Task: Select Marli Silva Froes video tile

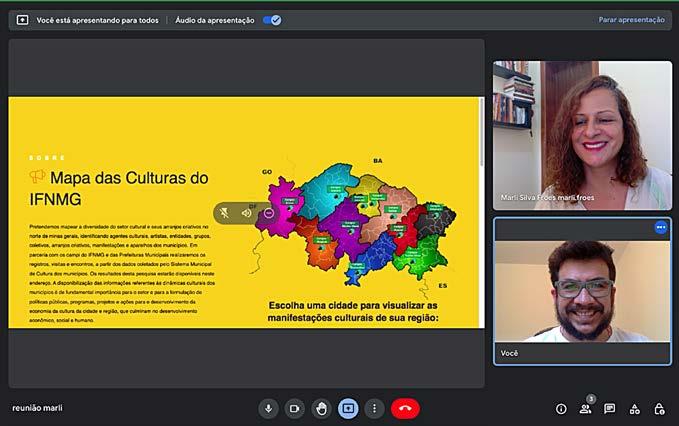Action: 582,135
